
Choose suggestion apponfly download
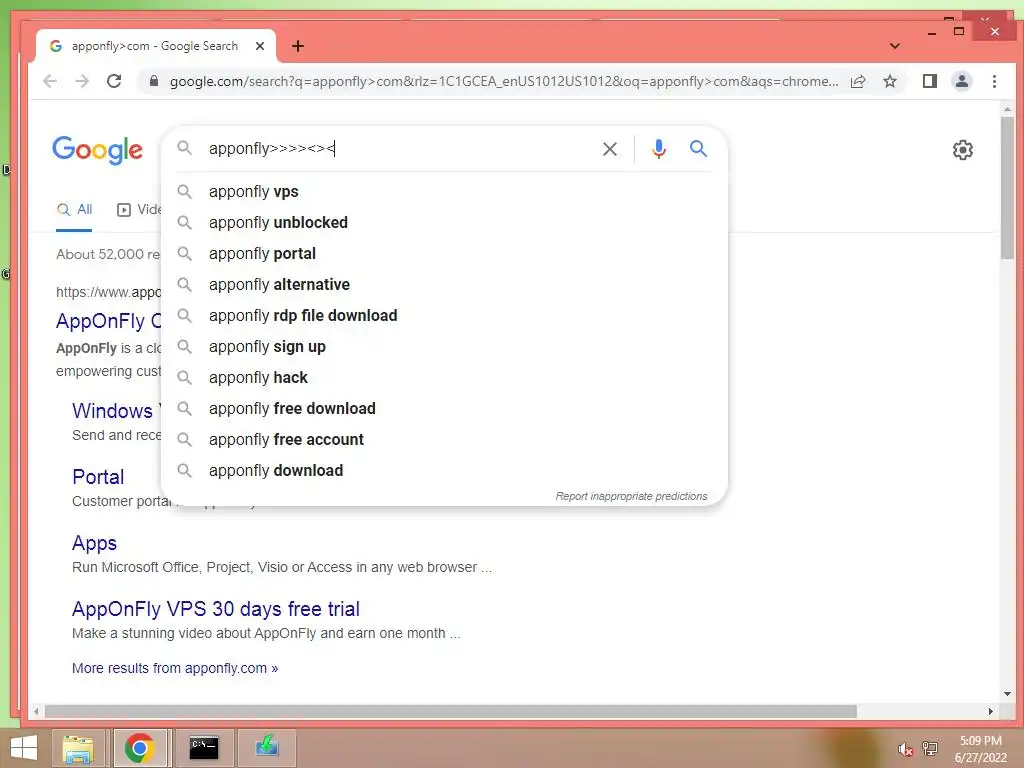click(444, 471)
